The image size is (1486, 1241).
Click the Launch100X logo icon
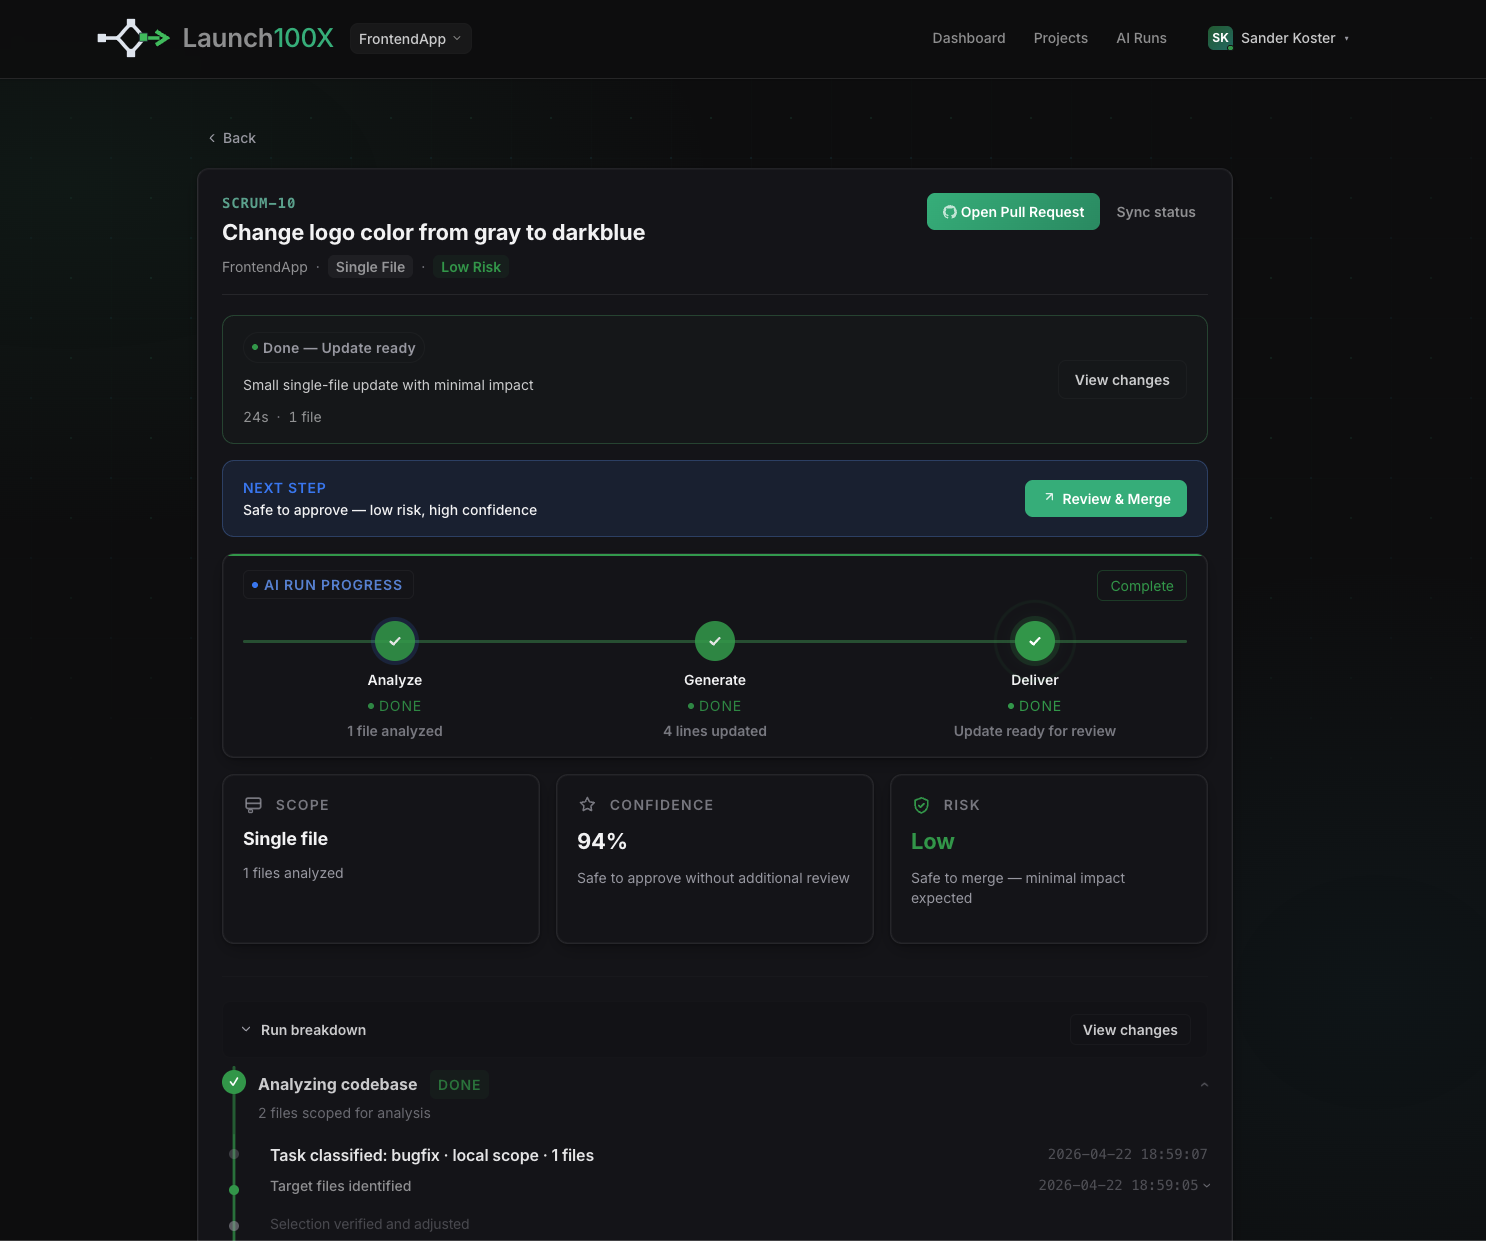tap(131, 37)
